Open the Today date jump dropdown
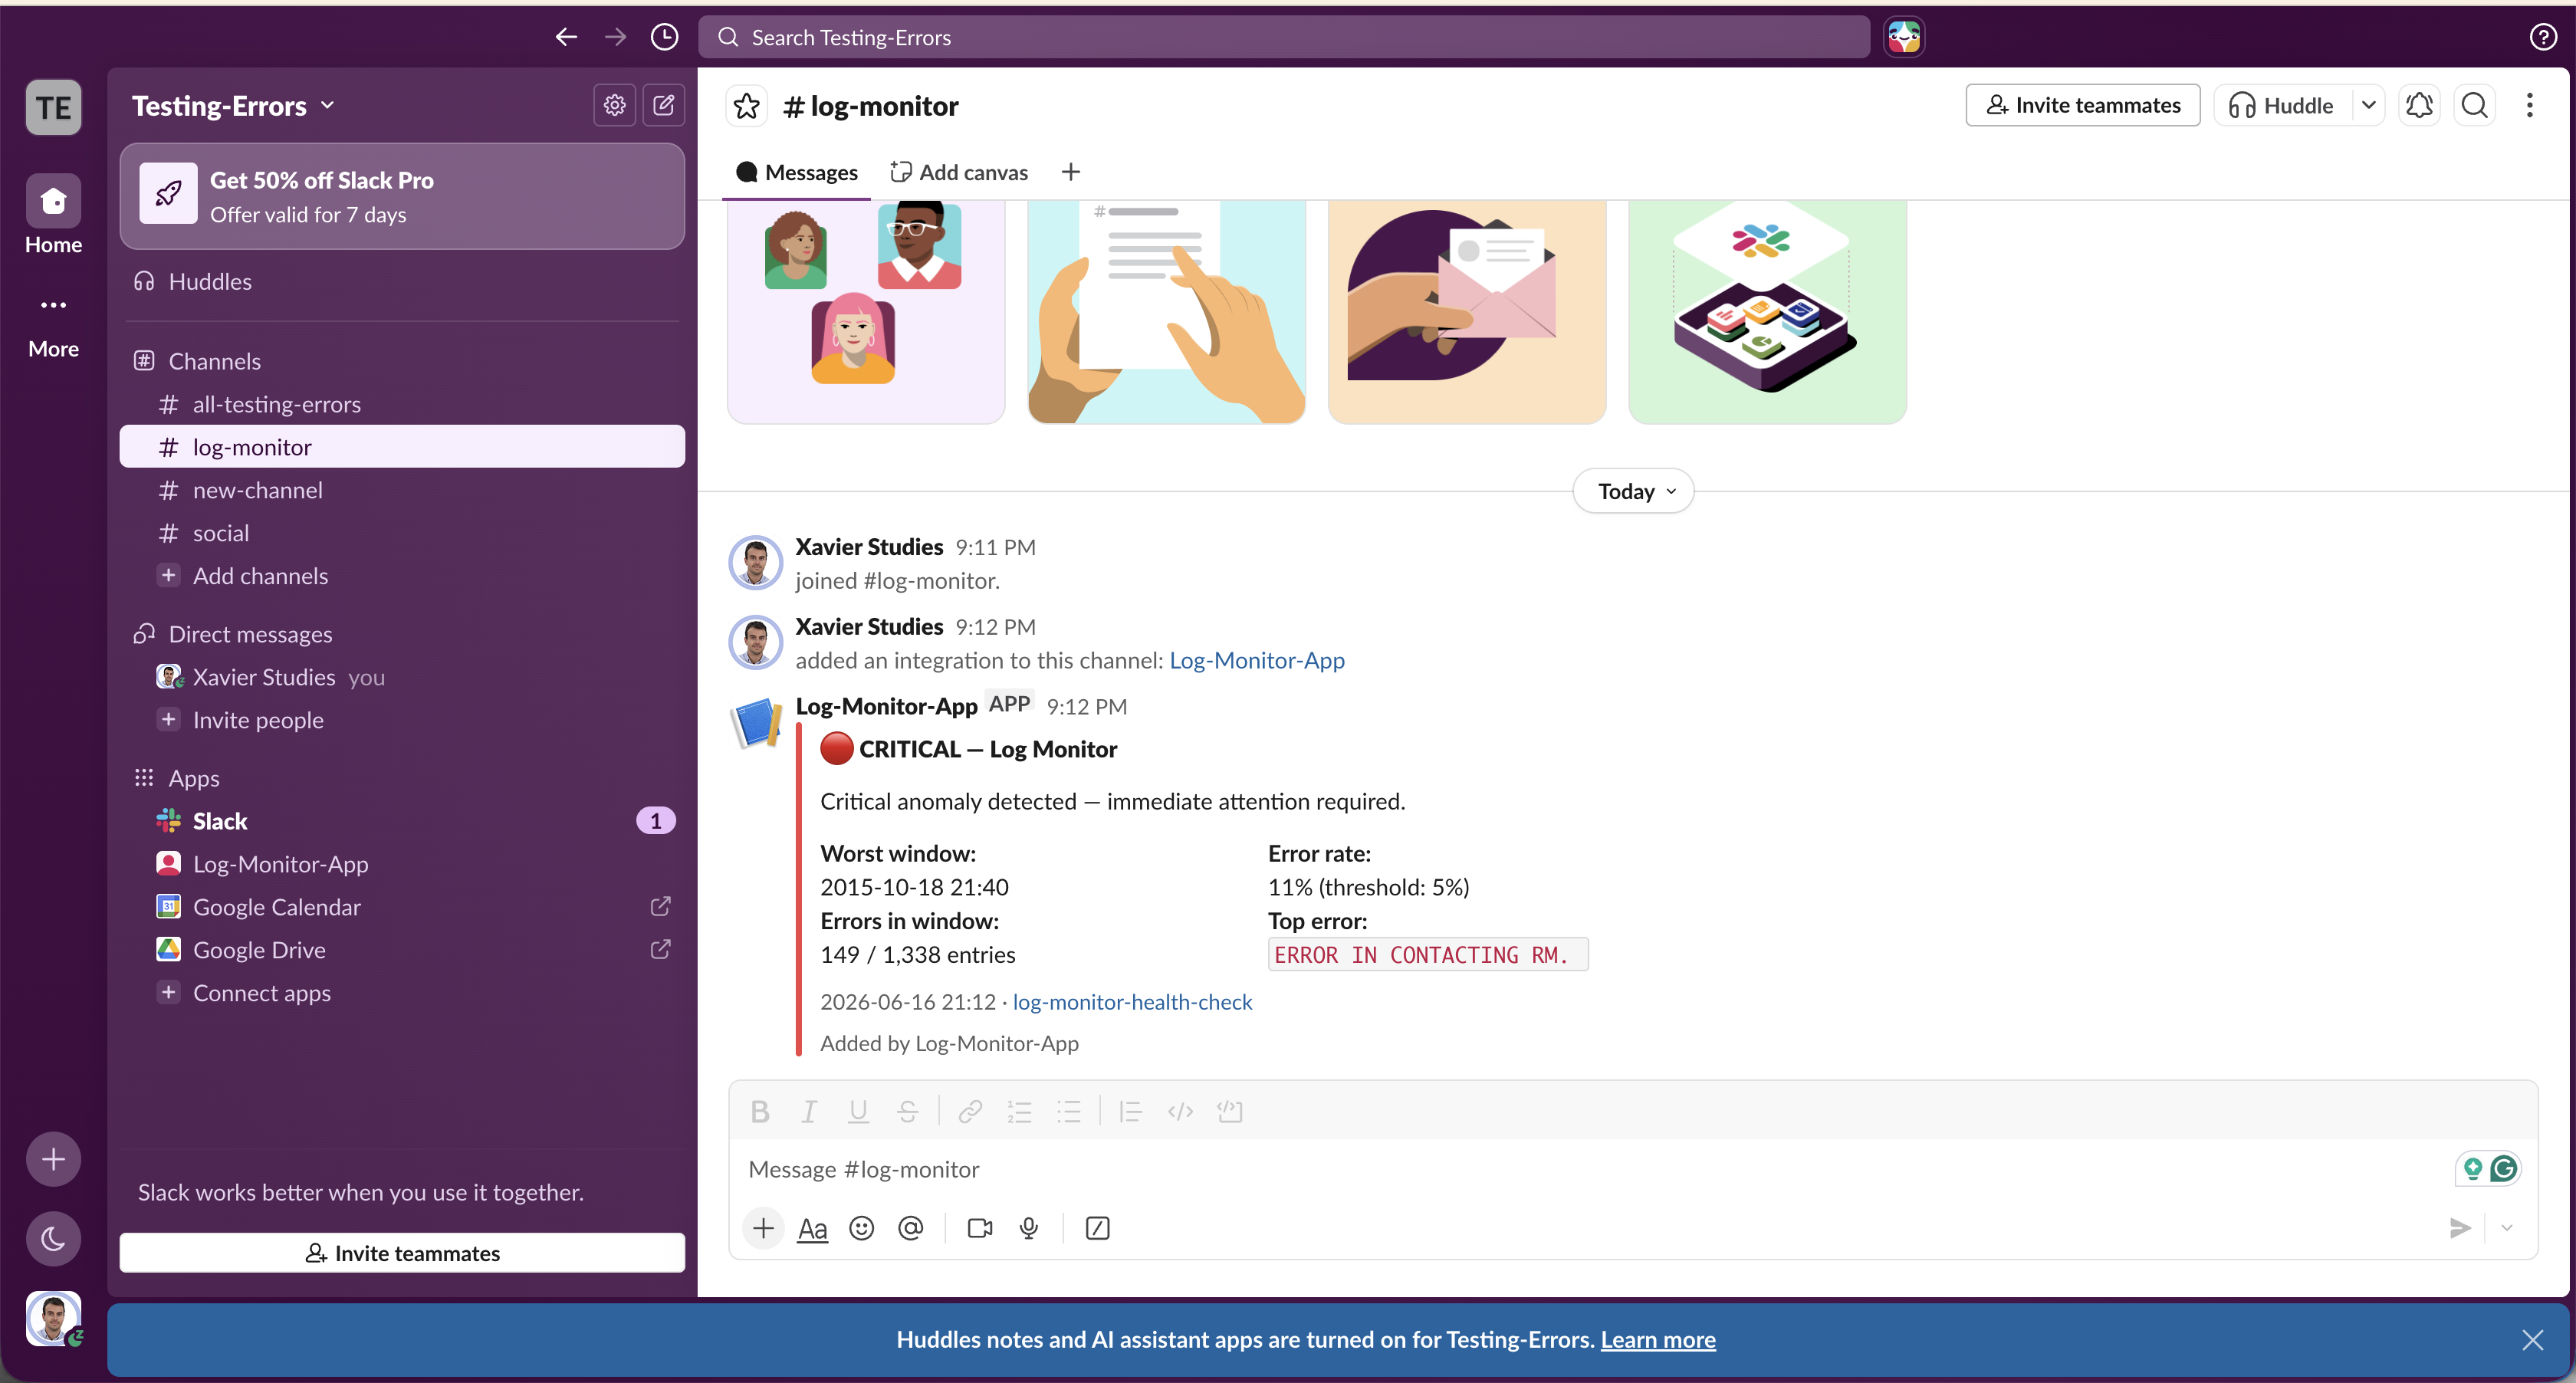Image resolution: width=2576 pixels, height=1383 pixels. [1633, 491]
